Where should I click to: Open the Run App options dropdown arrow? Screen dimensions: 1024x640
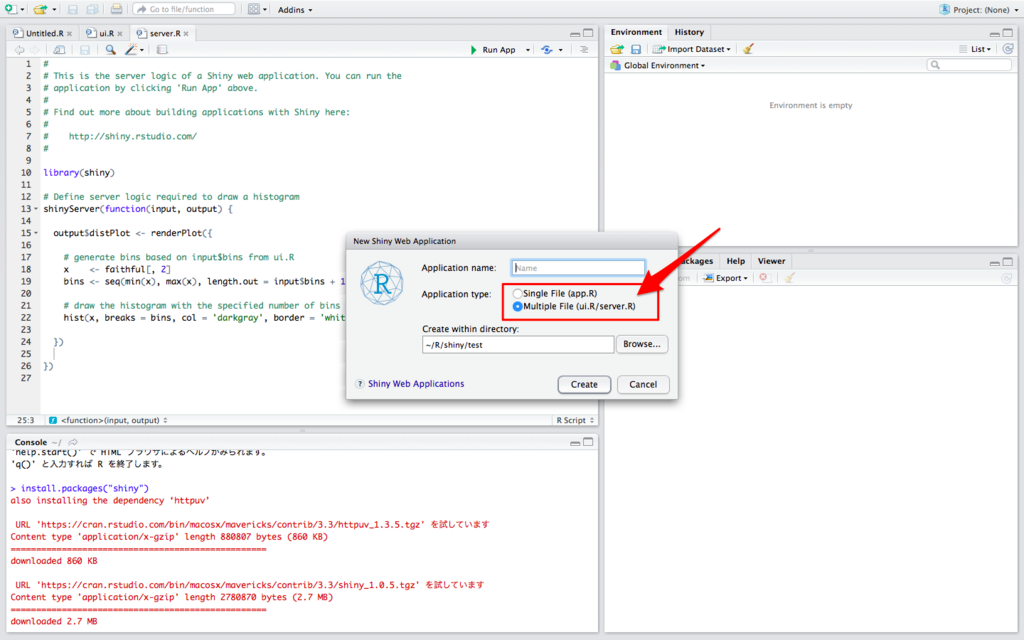(x=528, y=50)
